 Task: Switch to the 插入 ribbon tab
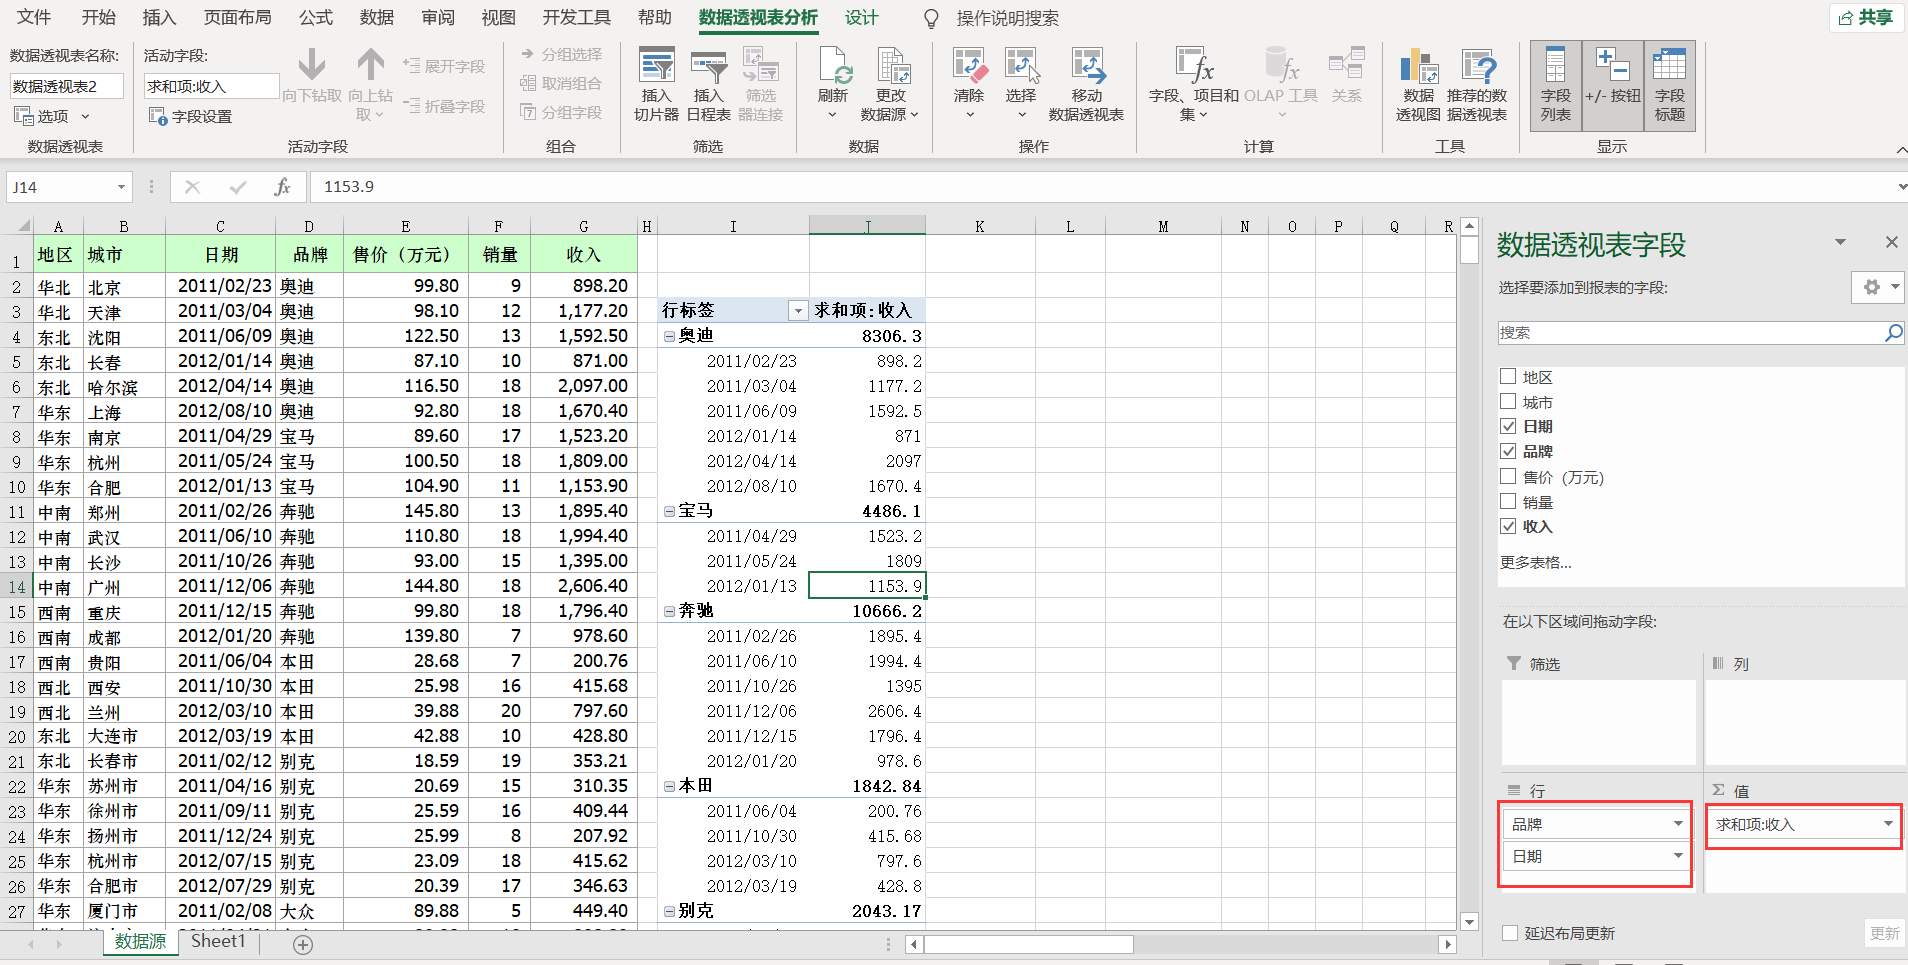pos(159,18)
